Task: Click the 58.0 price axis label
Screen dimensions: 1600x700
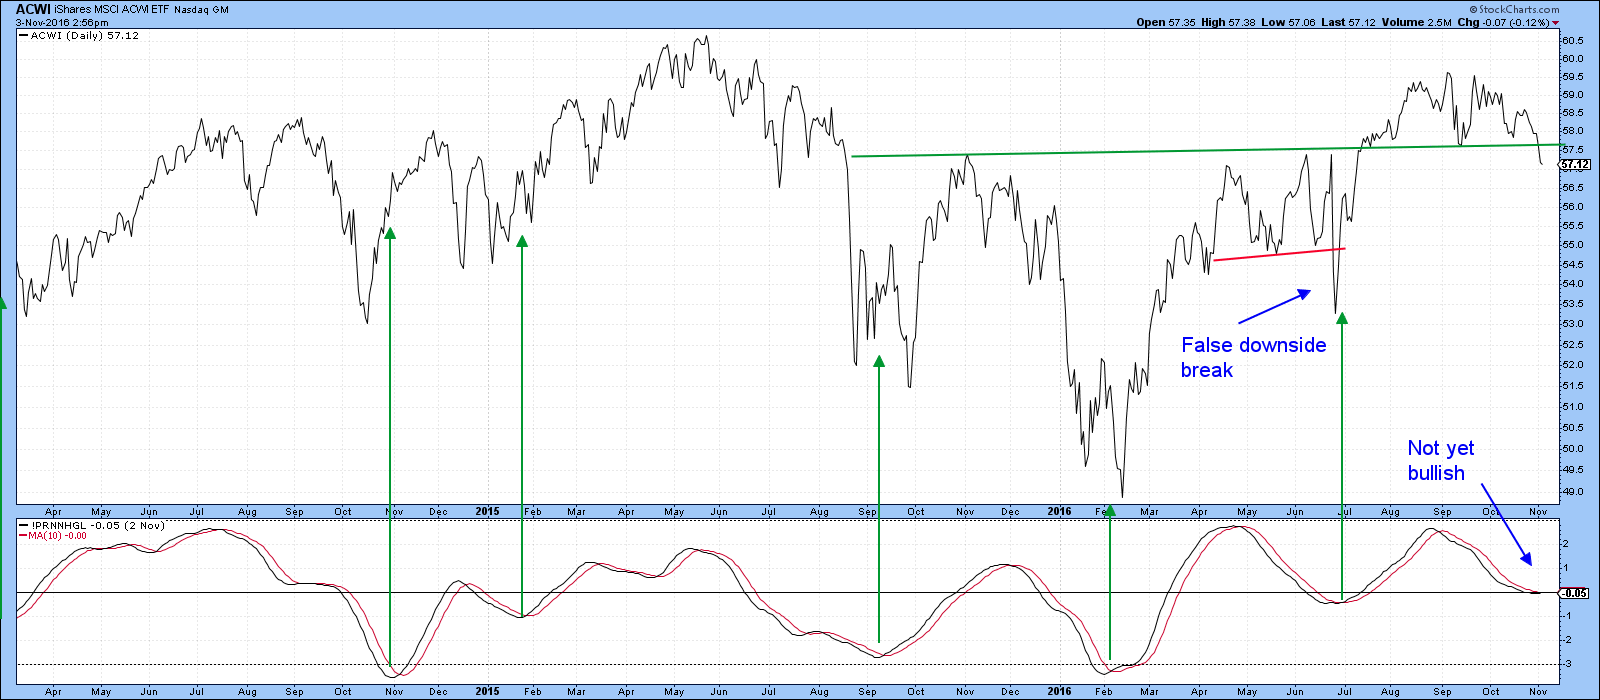Action: (x=1573, y=131)
